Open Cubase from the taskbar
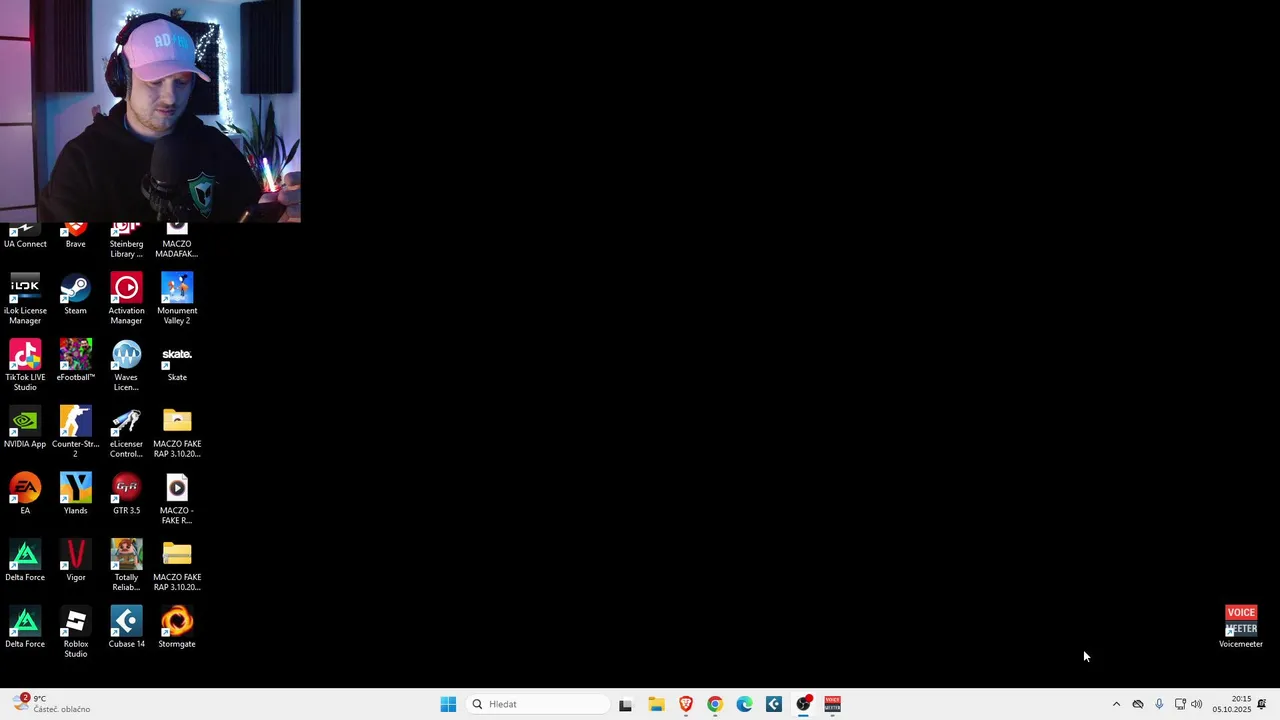The width and height of the screenshot is (1280, 720). (x=774, y=704)
